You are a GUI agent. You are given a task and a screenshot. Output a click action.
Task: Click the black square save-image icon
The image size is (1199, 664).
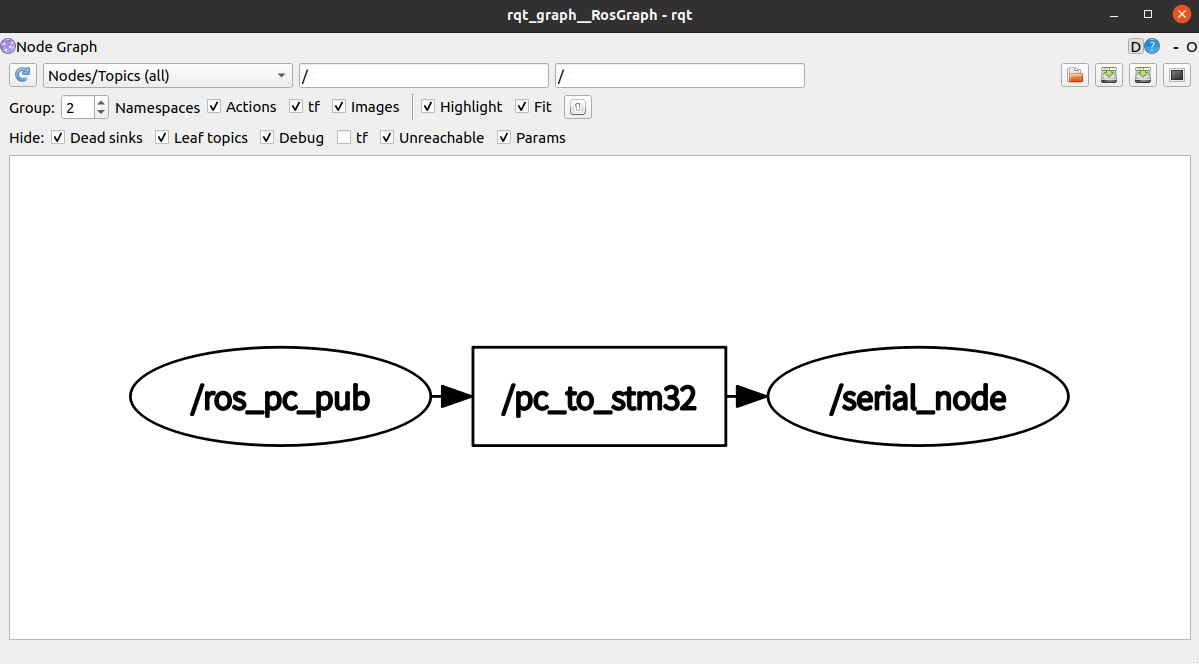[x=1177, y=76]
